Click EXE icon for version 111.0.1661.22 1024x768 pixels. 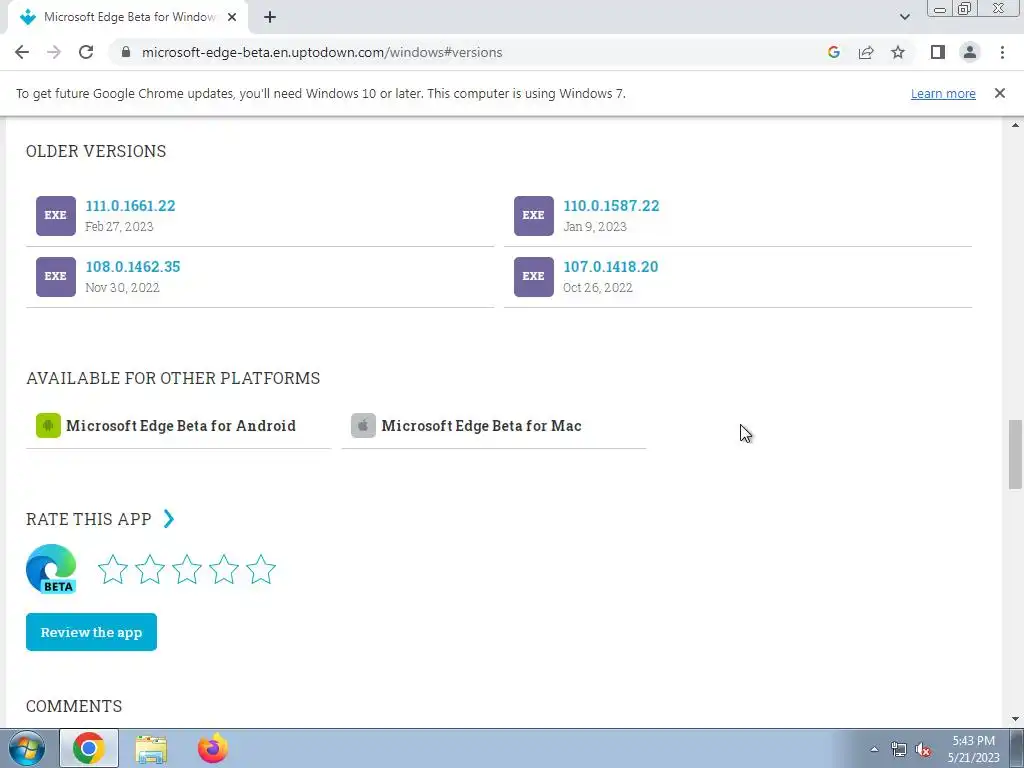[56, 216]
